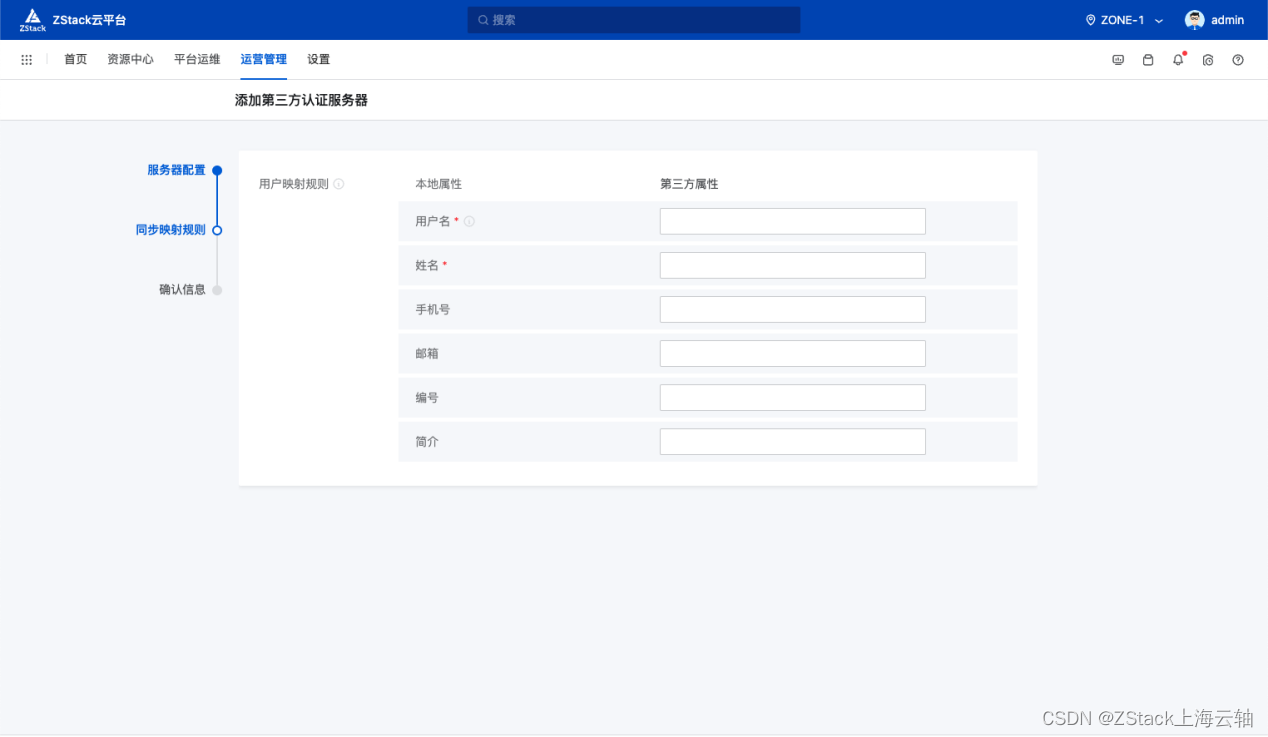View the tooltip icon beside 用户映射规则
1268x737 pixels.
tap(338, 183)
